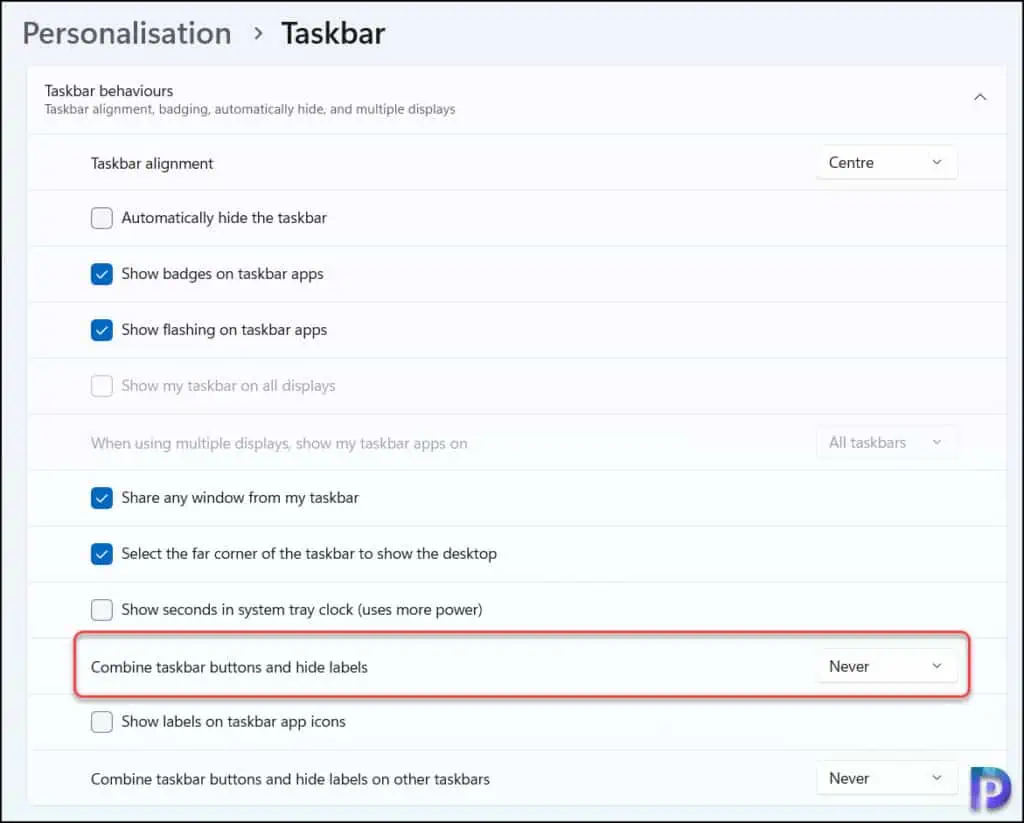
Task: Enable Show seconds in system tray clock
Action: pyautogui.click(x=102, y=610)
